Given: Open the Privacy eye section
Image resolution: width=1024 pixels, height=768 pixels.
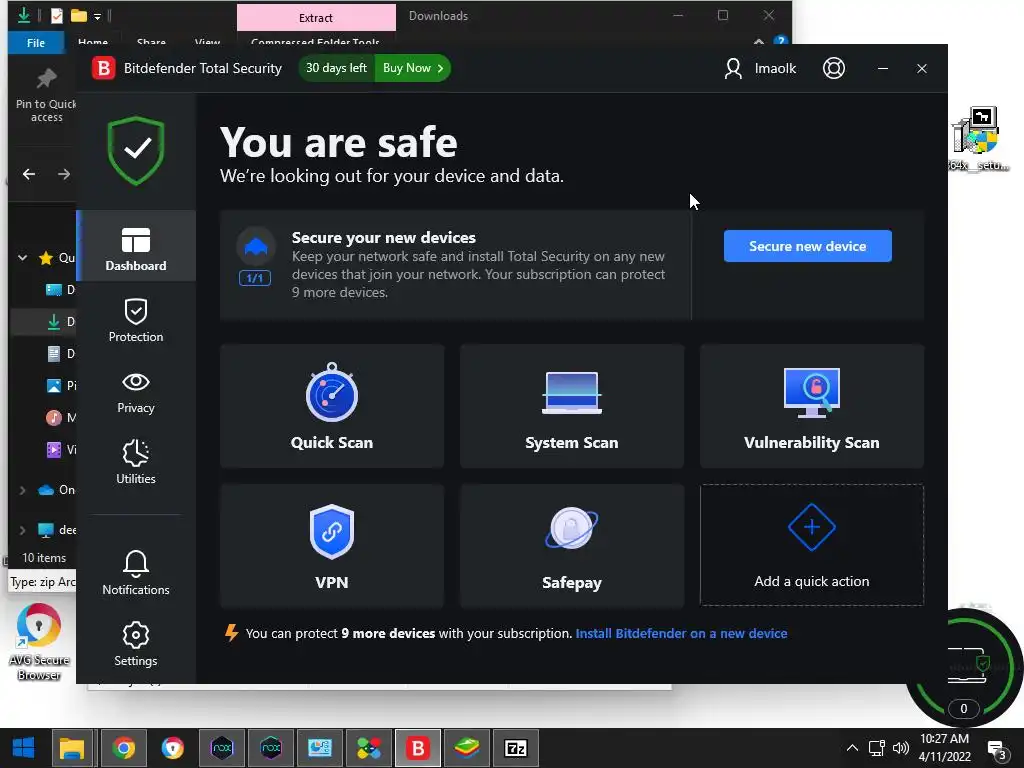Looking at the screenshot, I should coord(136,392).
